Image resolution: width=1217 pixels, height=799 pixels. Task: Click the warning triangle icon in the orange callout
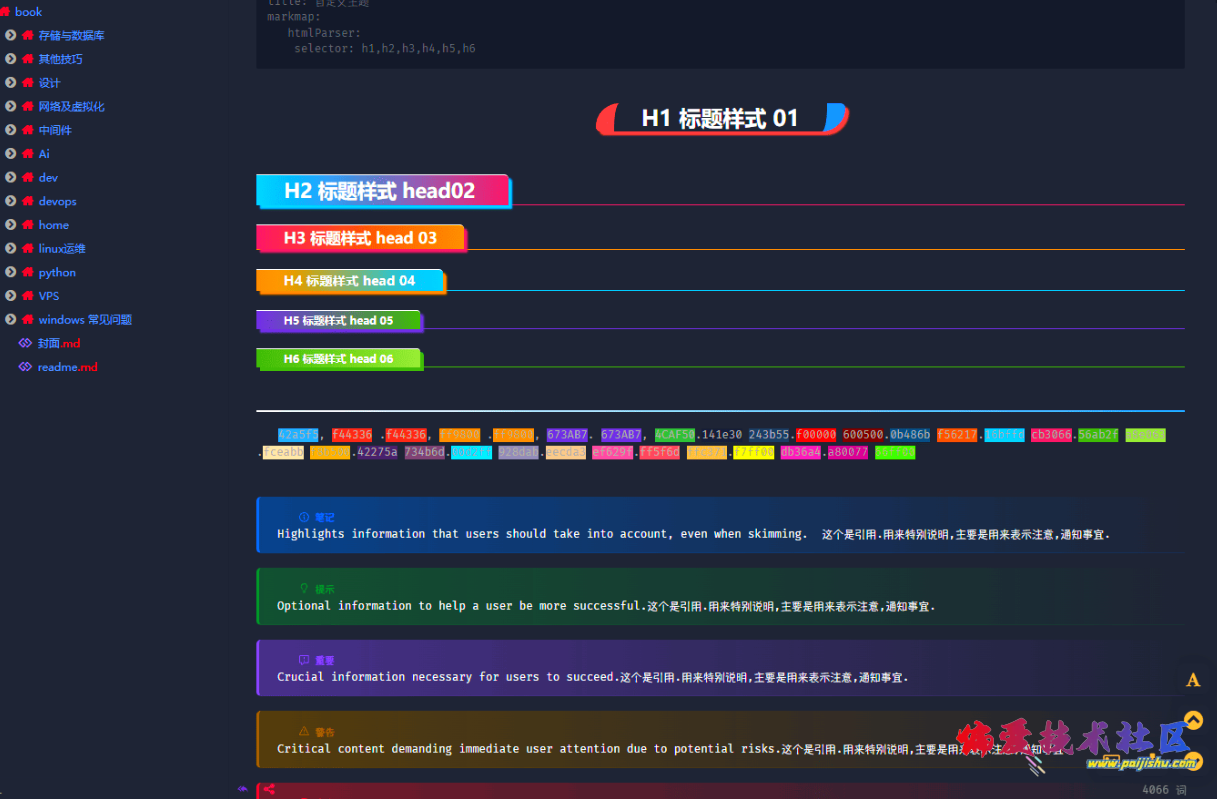pyautogui.click(x=304, y=732)
